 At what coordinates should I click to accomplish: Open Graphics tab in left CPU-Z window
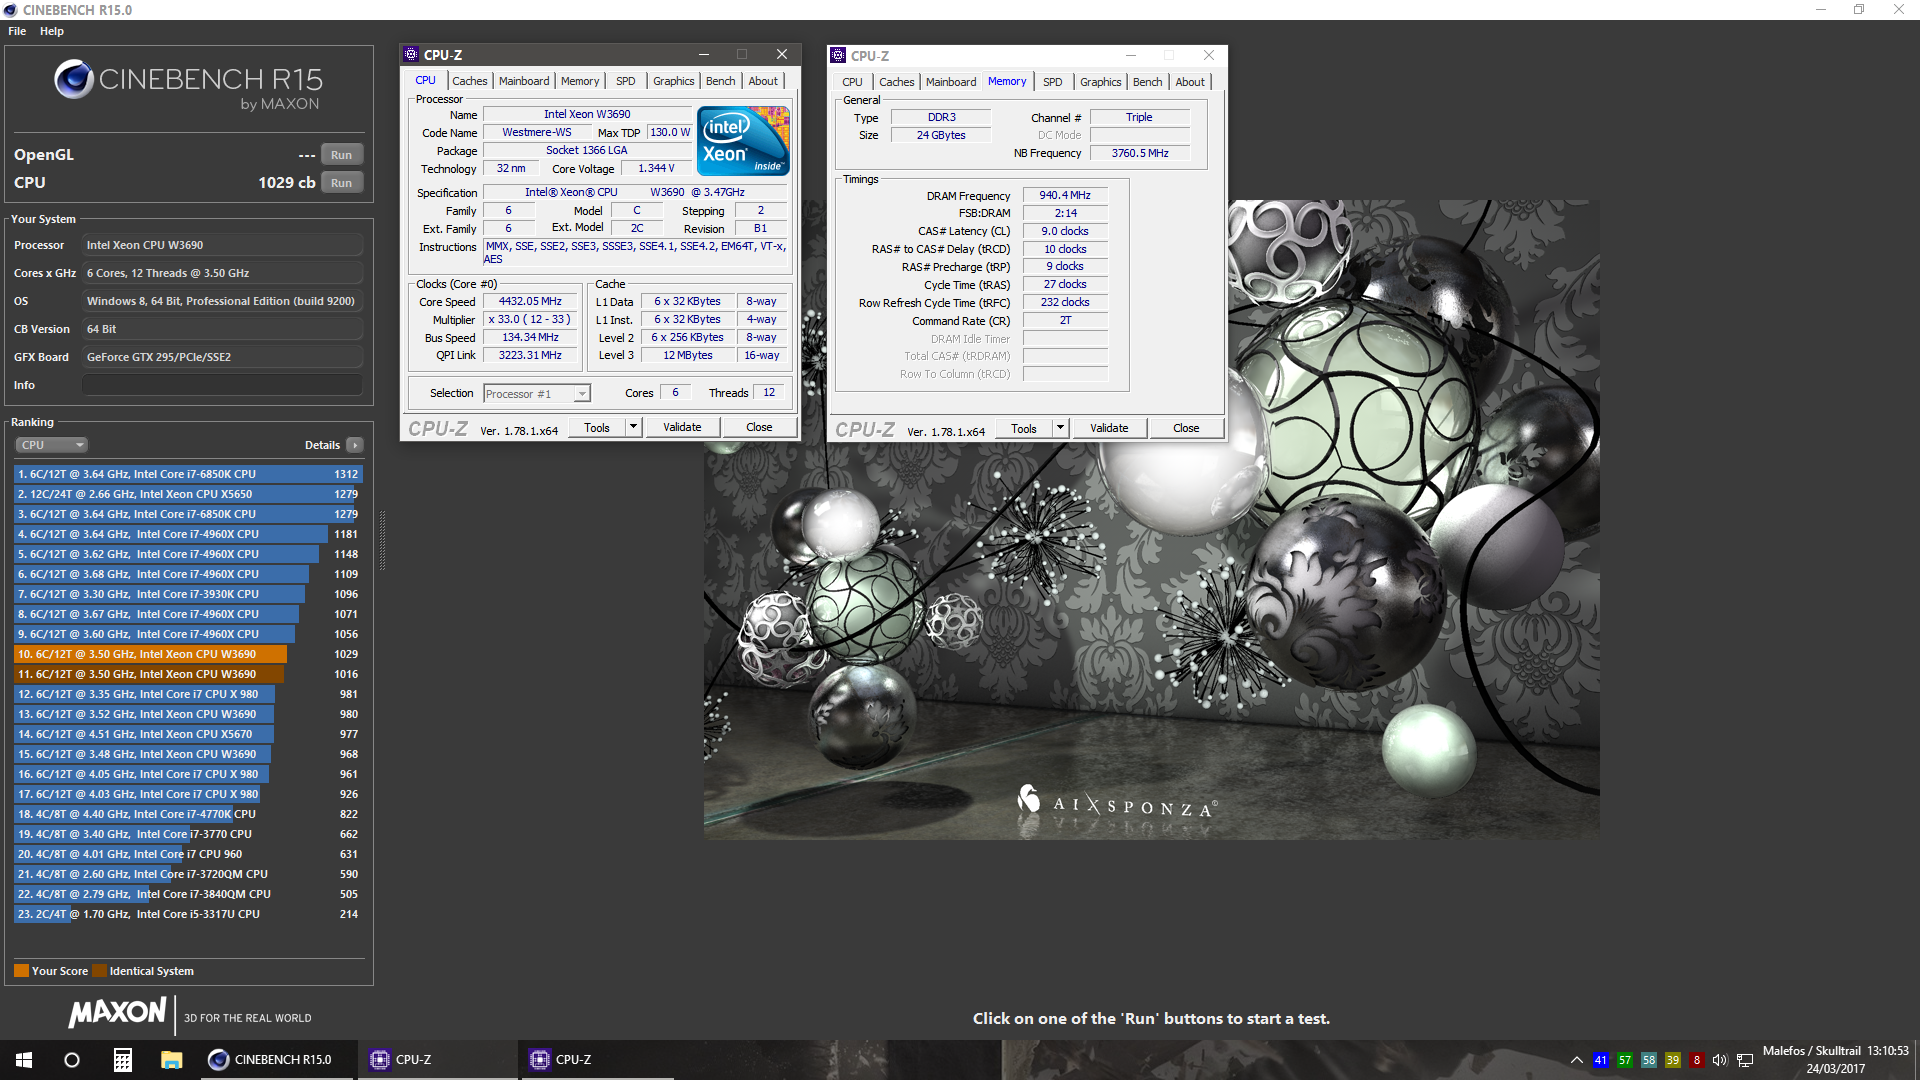coord(673,81)
